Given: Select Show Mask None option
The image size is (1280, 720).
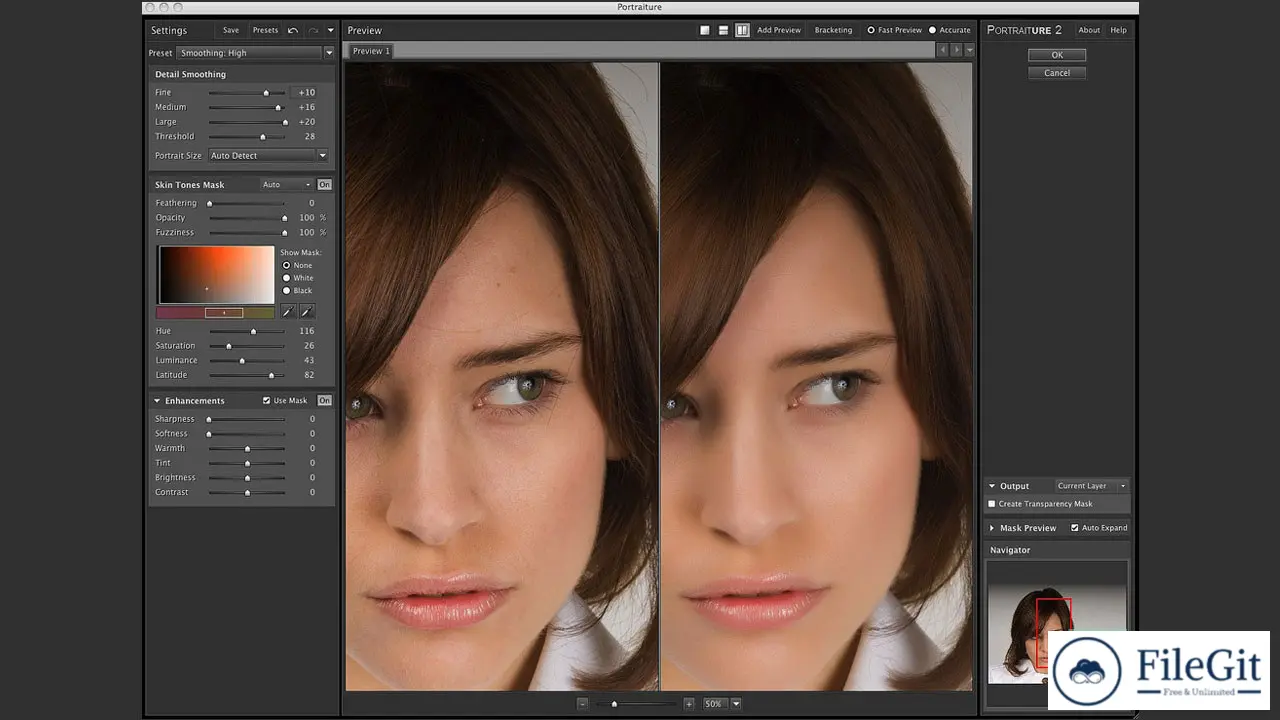Looking at the screenshot, I should click(287, 266).
